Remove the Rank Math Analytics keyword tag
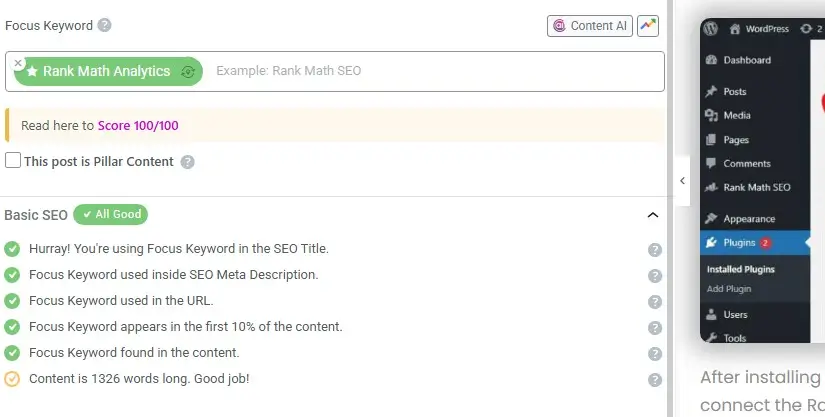 tap(19, 62)
